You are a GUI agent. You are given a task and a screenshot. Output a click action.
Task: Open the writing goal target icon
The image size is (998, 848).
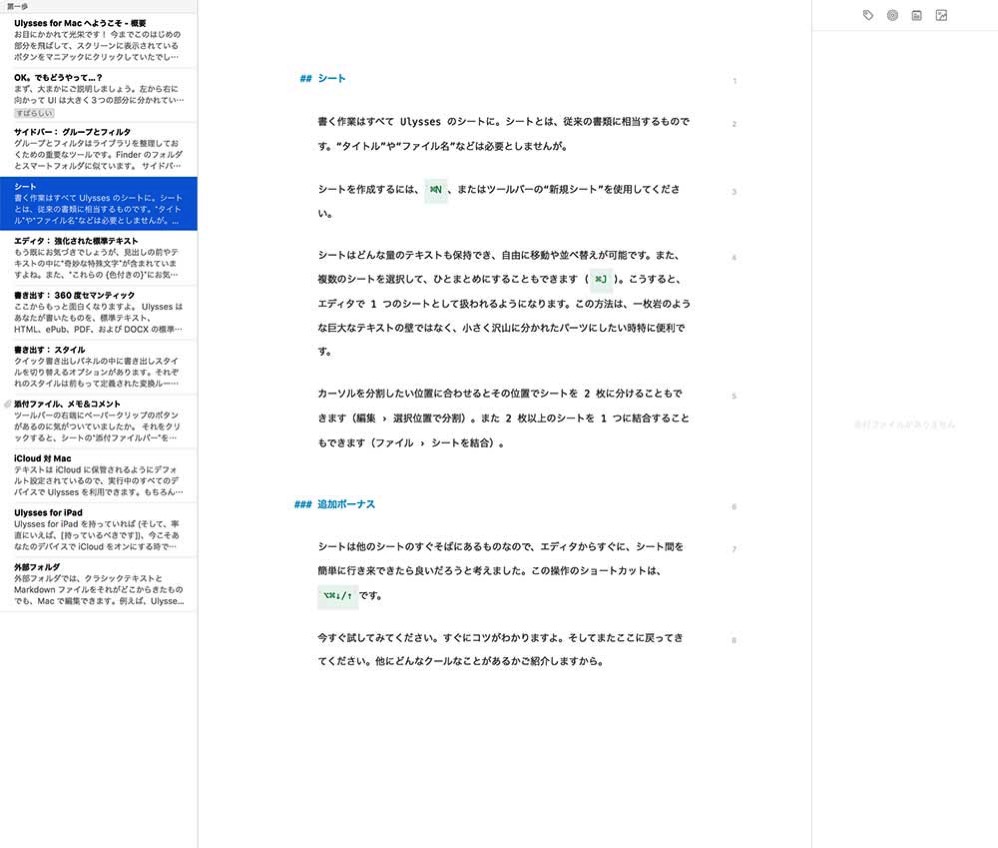[892, 16]
